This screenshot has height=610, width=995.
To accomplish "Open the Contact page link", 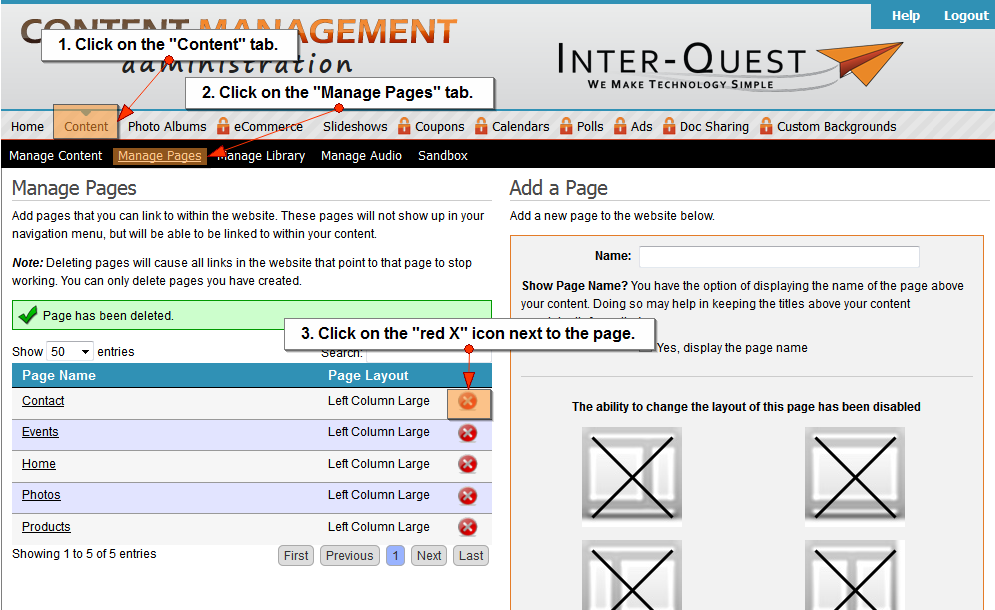I will [43, 401].
